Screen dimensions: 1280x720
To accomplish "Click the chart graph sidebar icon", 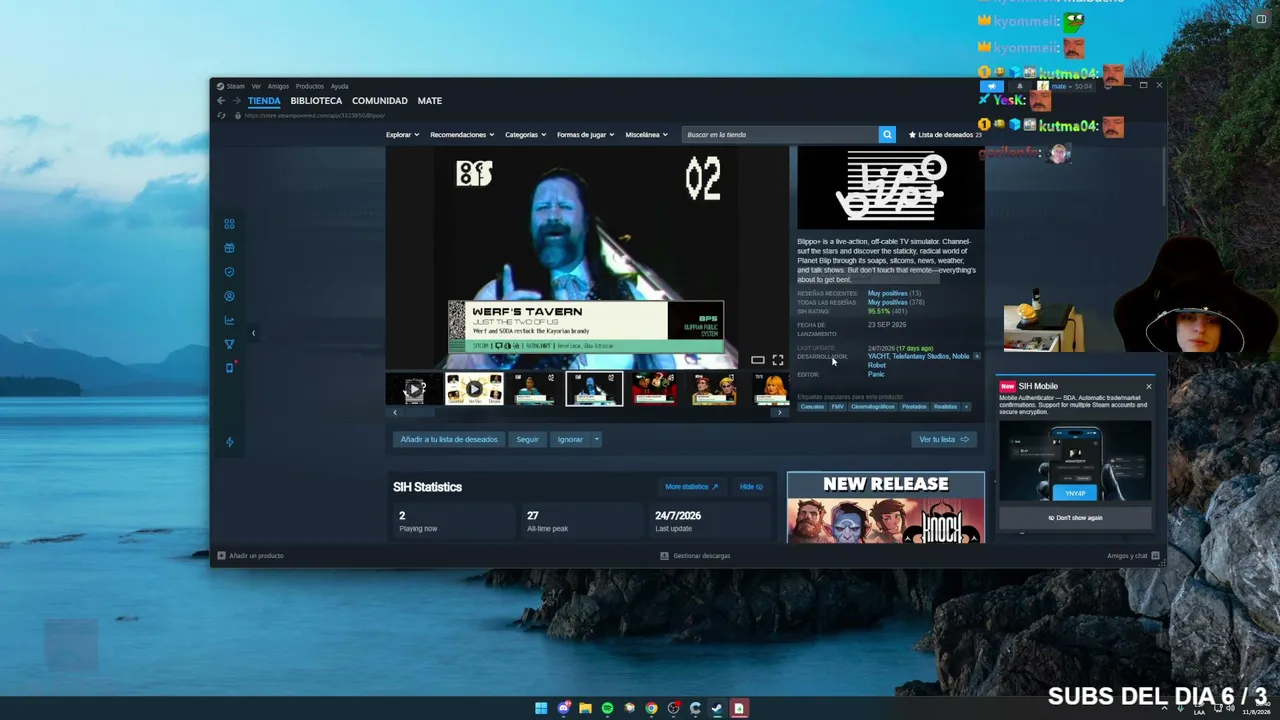I will [x=229, y=320].
